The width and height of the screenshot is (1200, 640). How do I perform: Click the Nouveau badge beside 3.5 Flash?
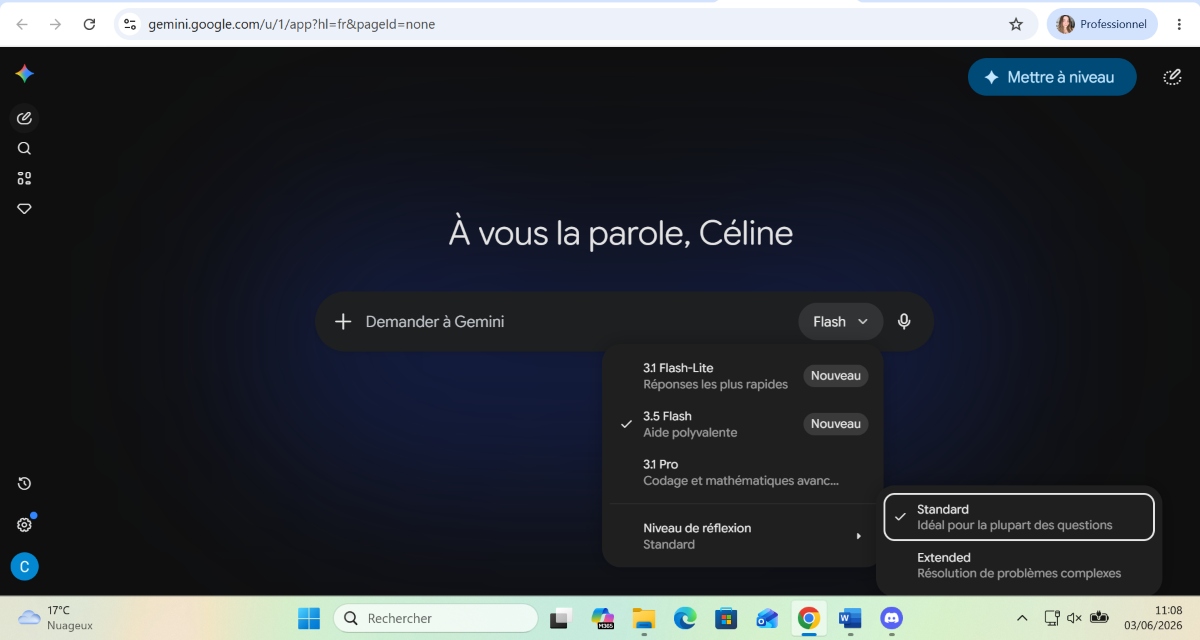[x=836, y=424]
